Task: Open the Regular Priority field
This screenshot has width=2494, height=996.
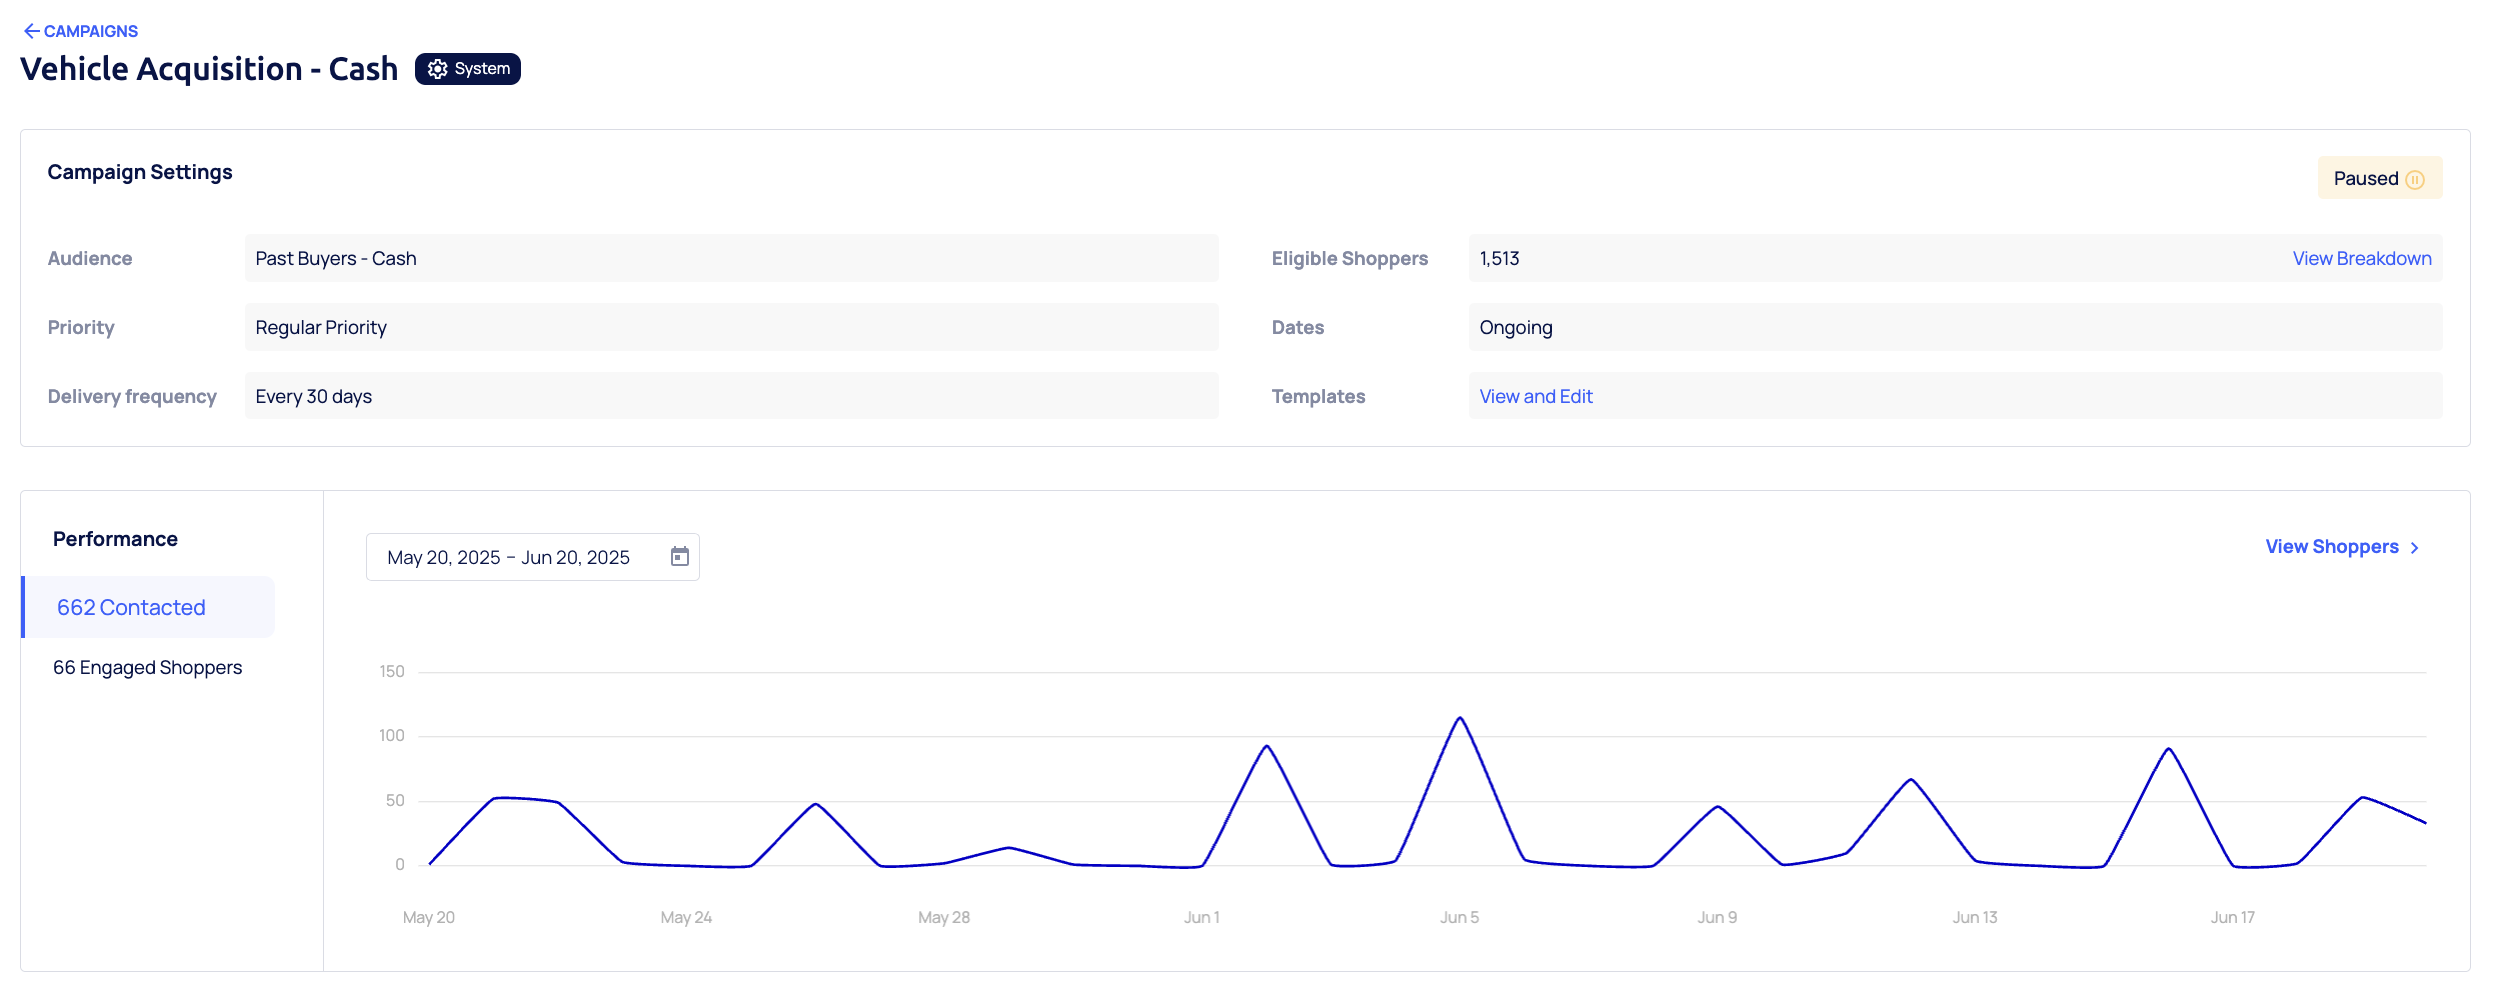Action: pos(730,327)
